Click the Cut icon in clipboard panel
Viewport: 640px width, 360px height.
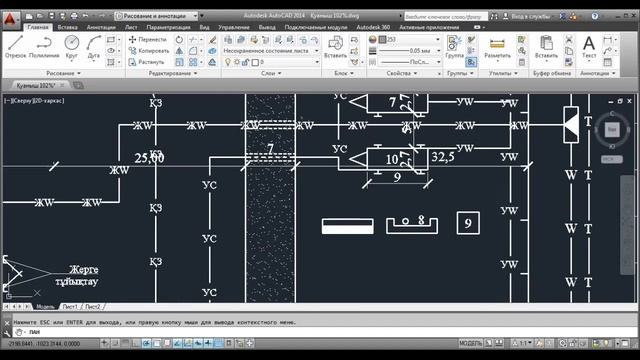pyautogui.click(x=569, y=40)
